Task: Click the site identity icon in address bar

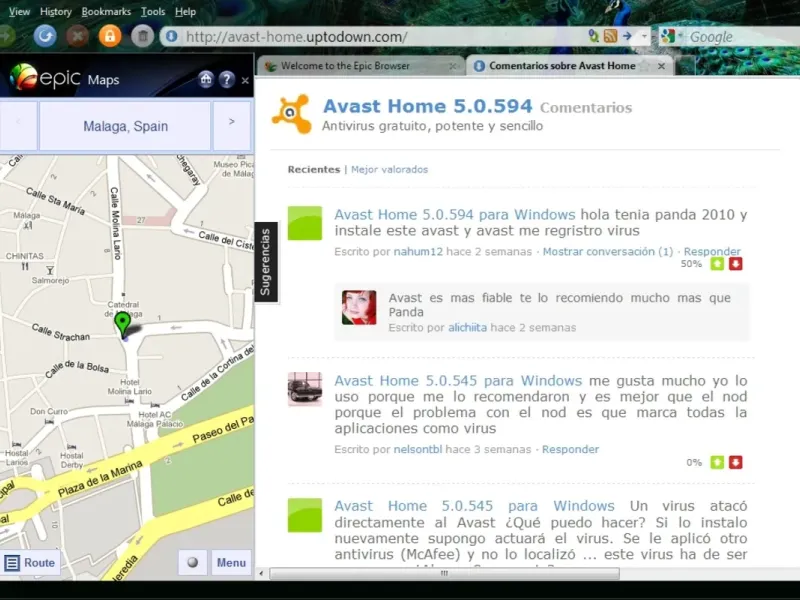Action: click(x=172, y=37)
